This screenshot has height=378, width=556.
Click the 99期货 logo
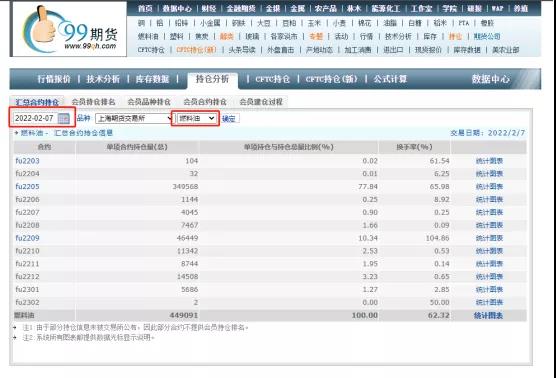pos(70,29)
